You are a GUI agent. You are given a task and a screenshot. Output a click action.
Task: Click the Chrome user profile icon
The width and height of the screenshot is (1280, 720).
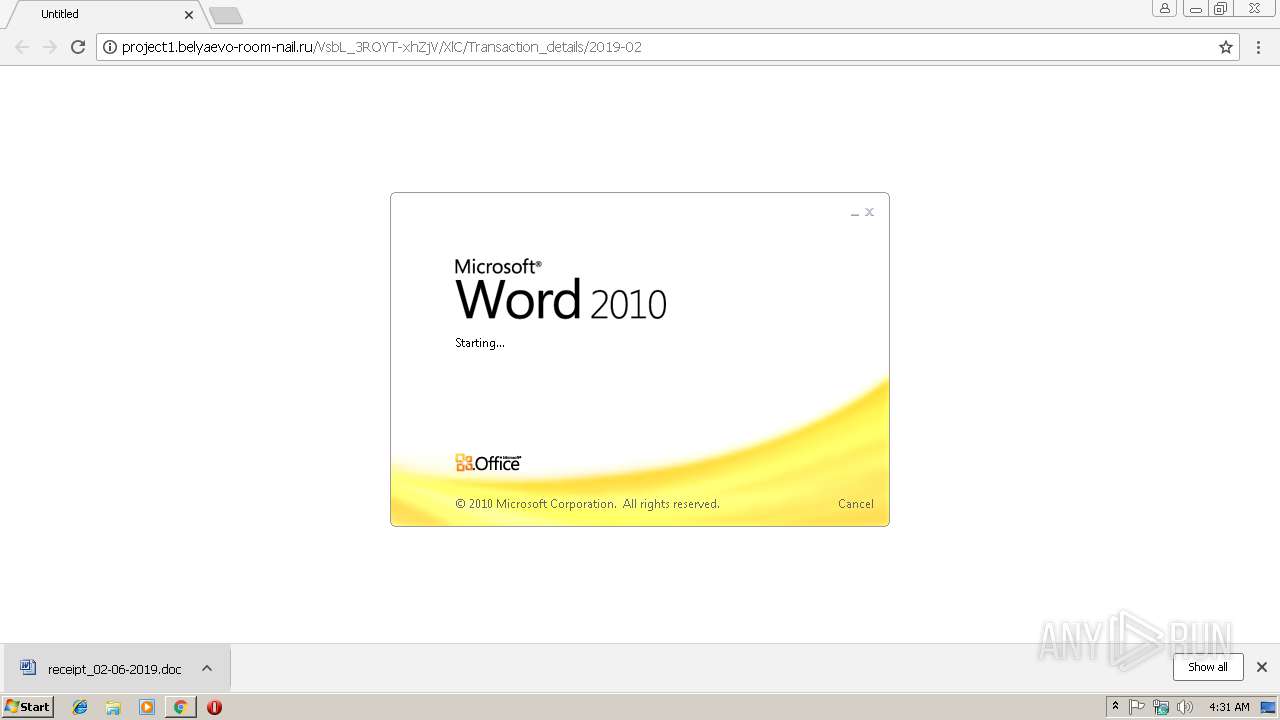(x=1165, y=9)
